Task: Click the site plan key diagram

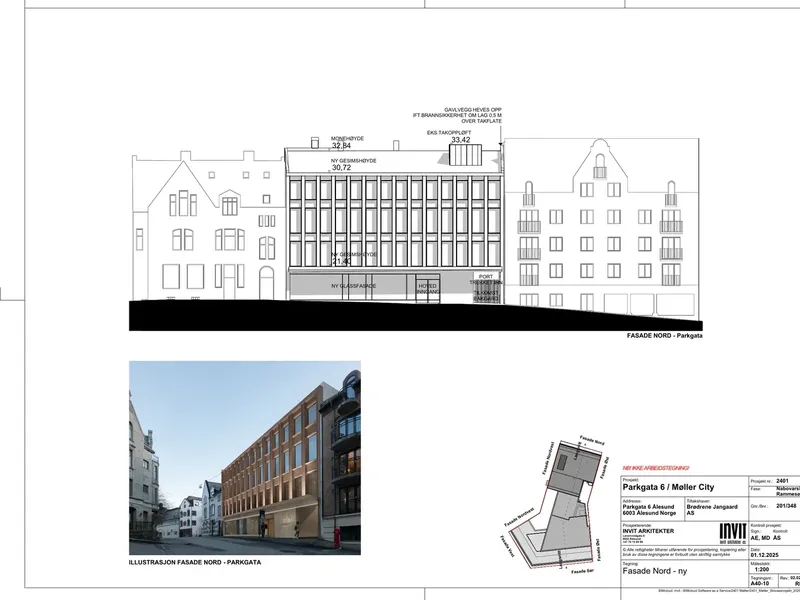Action: (x=554, y=504)
